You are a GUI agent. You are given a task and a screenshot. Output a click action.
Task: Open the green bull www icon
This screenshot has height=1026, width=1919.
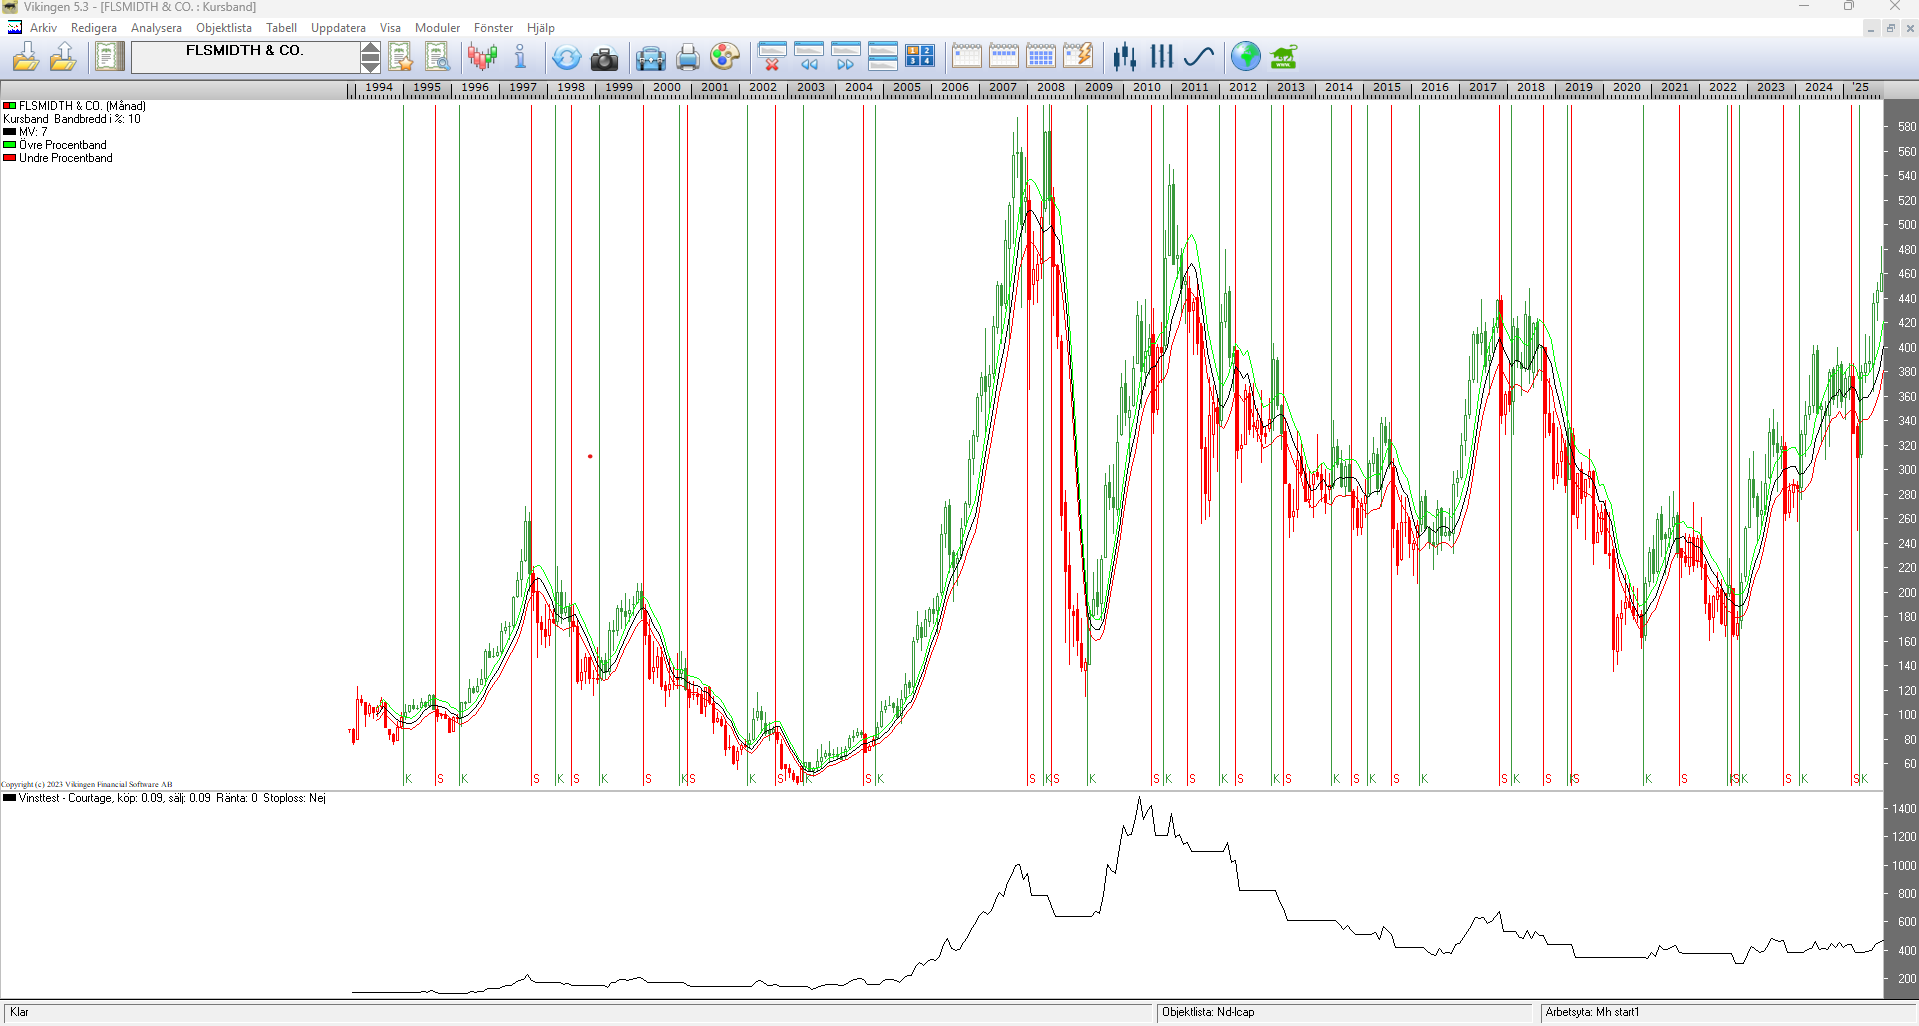point(1283,57)
